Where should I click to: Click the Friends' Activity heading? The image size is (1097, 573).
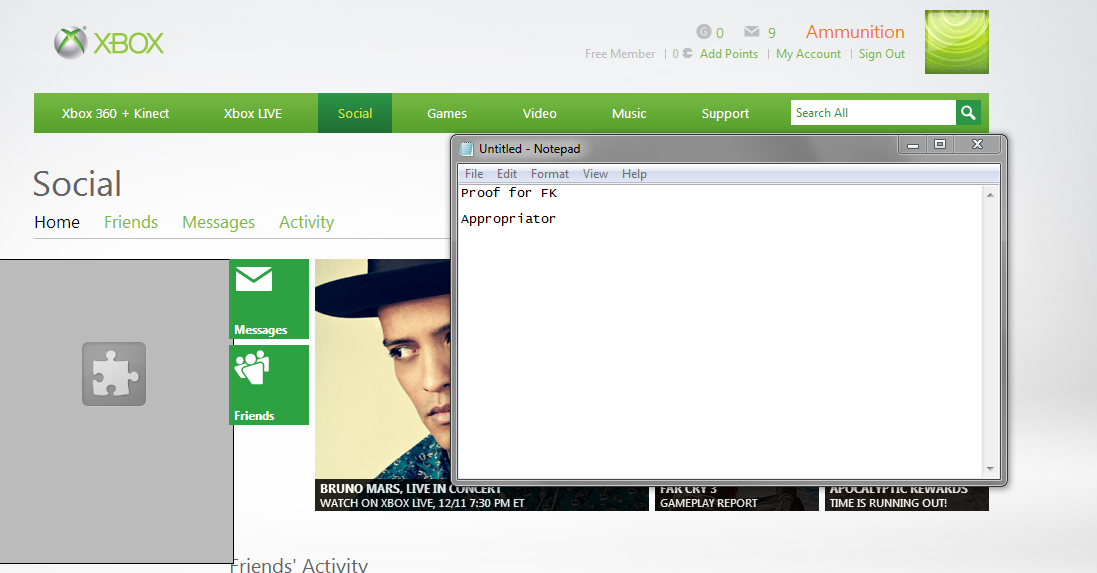tap(299, 565)
